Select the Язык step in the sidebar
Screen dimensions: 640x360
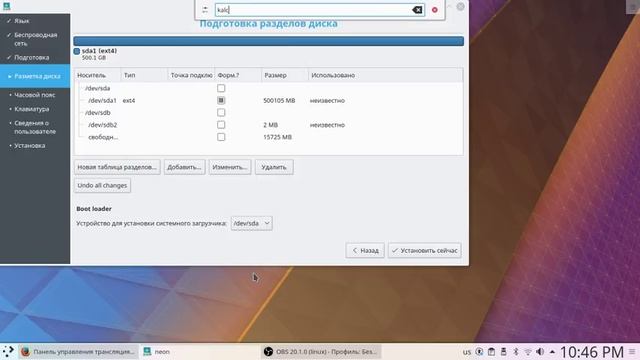(x=22, y=21)
